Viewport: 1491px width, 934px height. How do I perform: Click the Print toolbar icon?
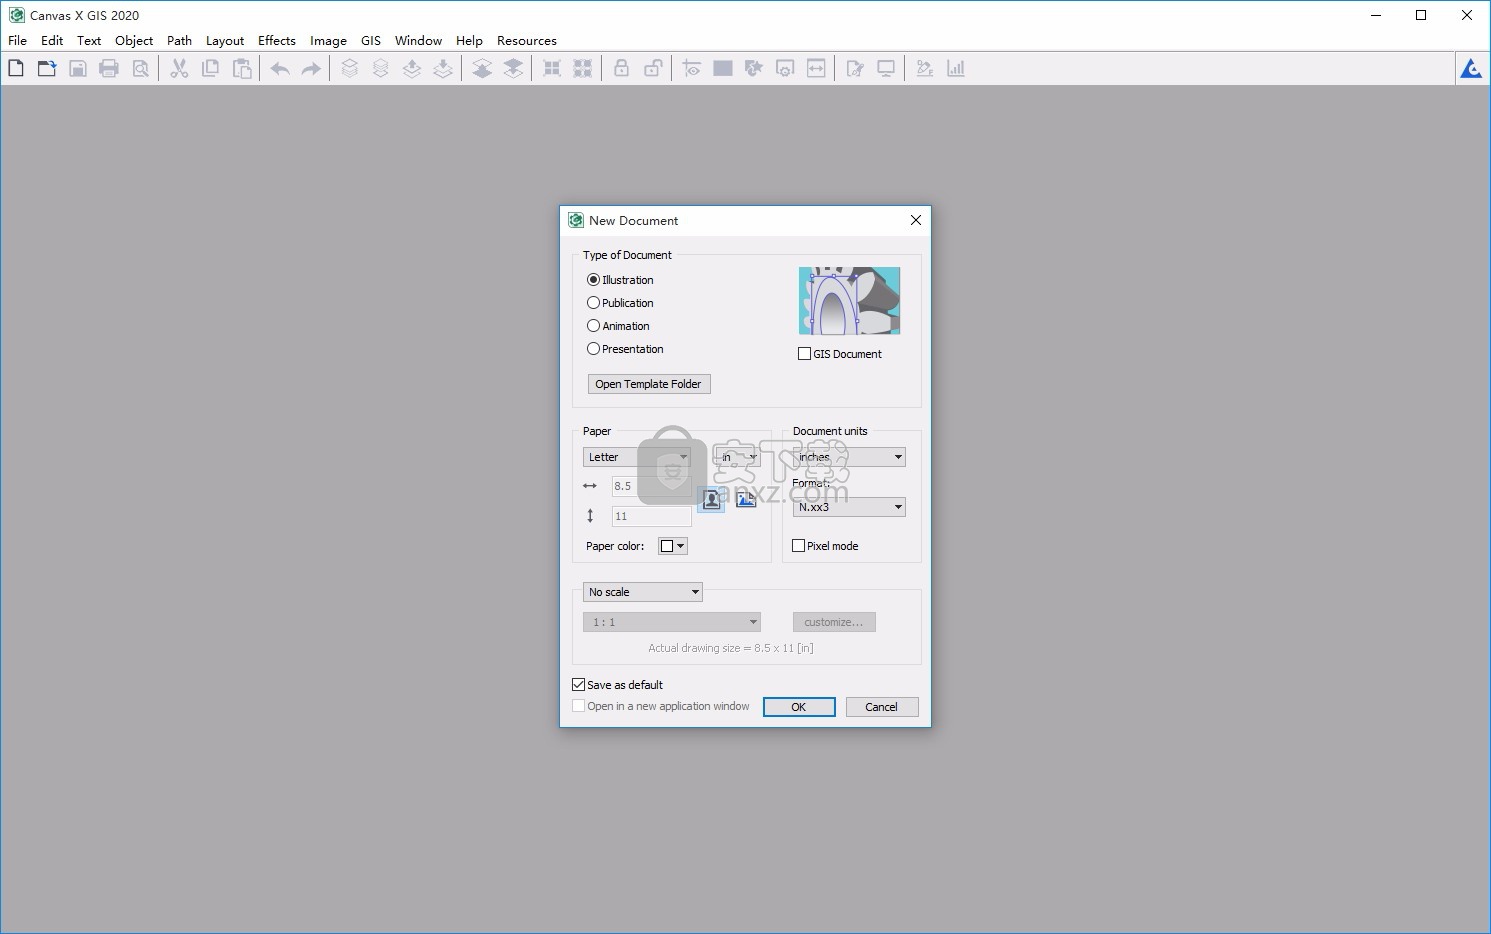pyautogui.click(x=109, y=68)
